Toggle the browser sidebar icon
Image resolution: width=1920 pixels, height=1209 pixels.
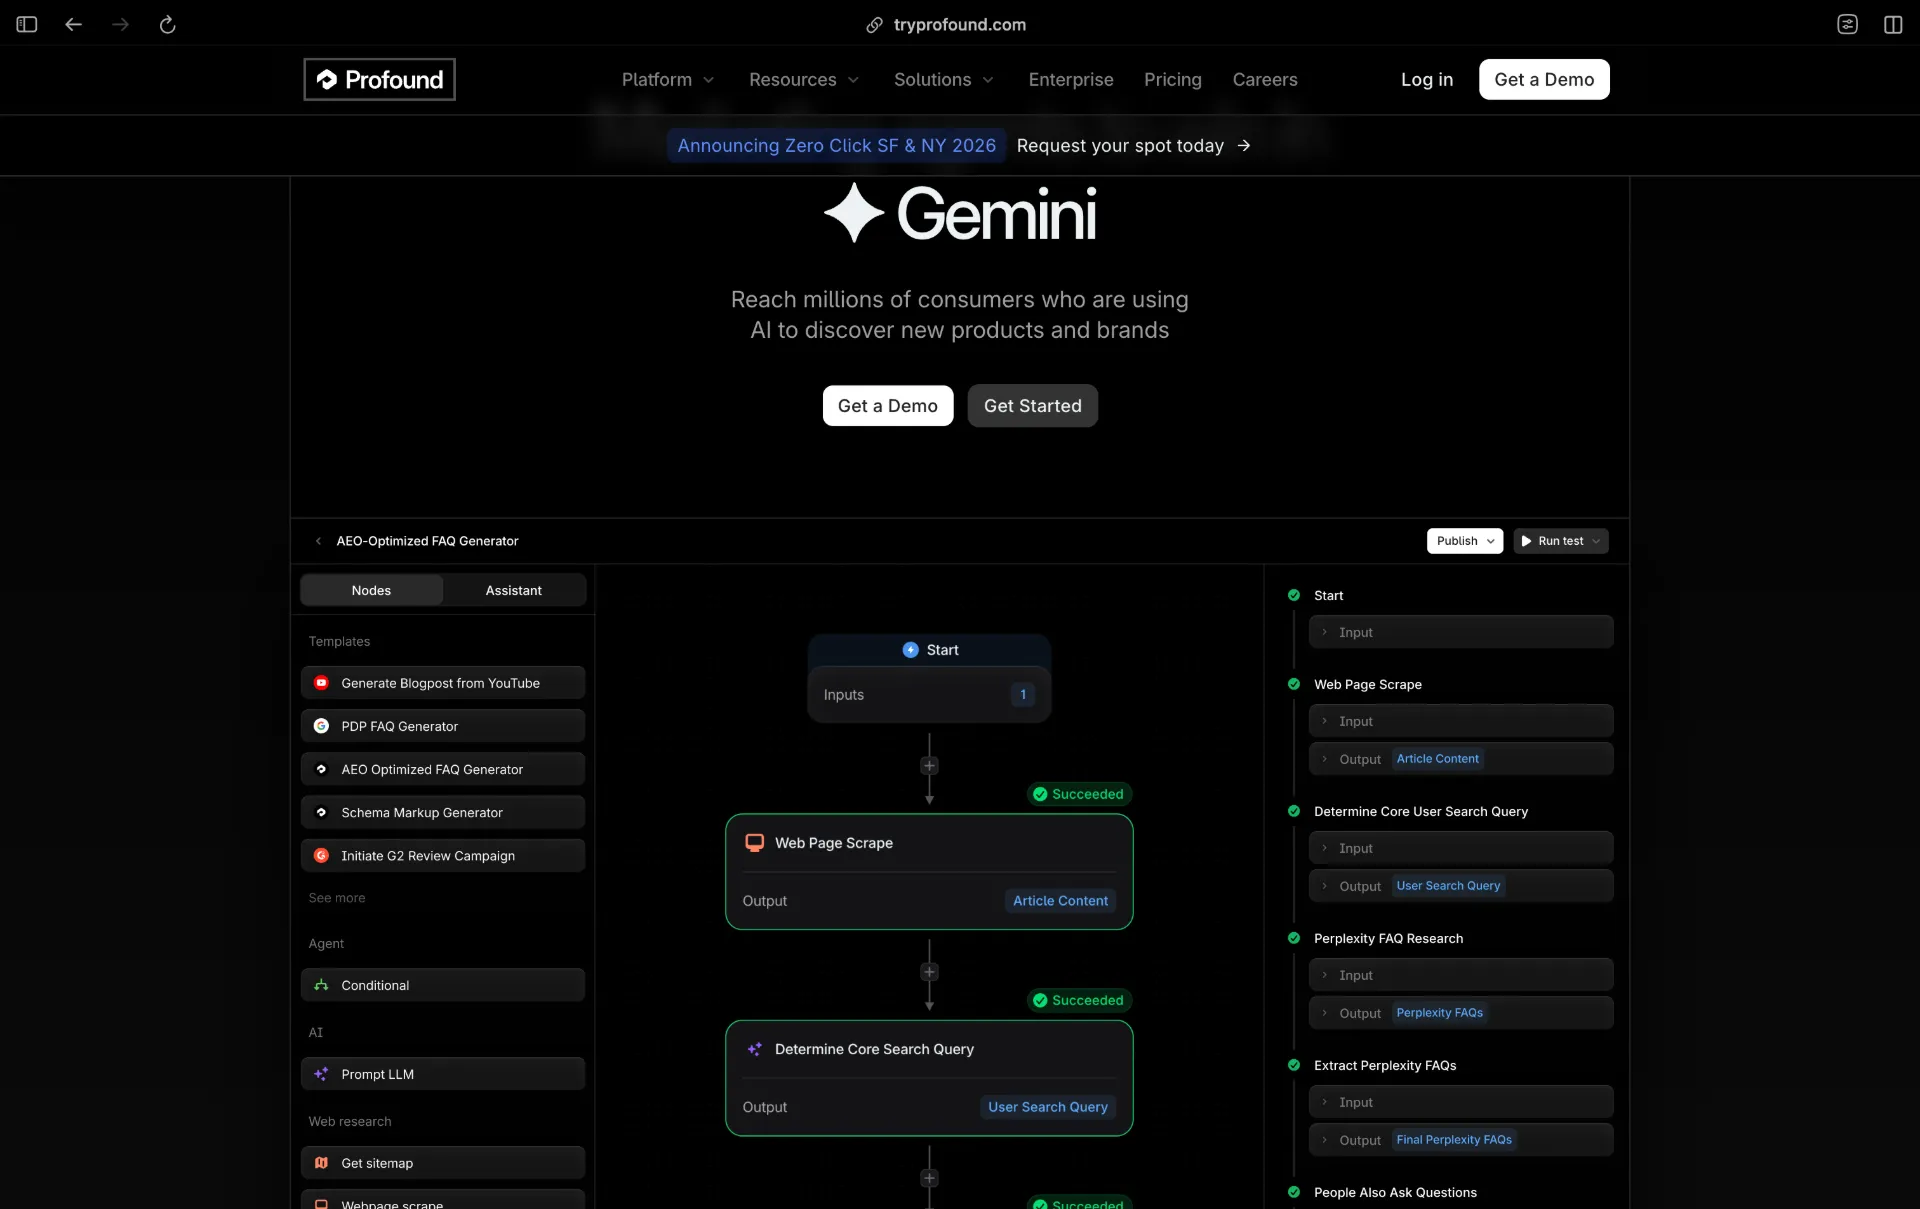point(27,24)
